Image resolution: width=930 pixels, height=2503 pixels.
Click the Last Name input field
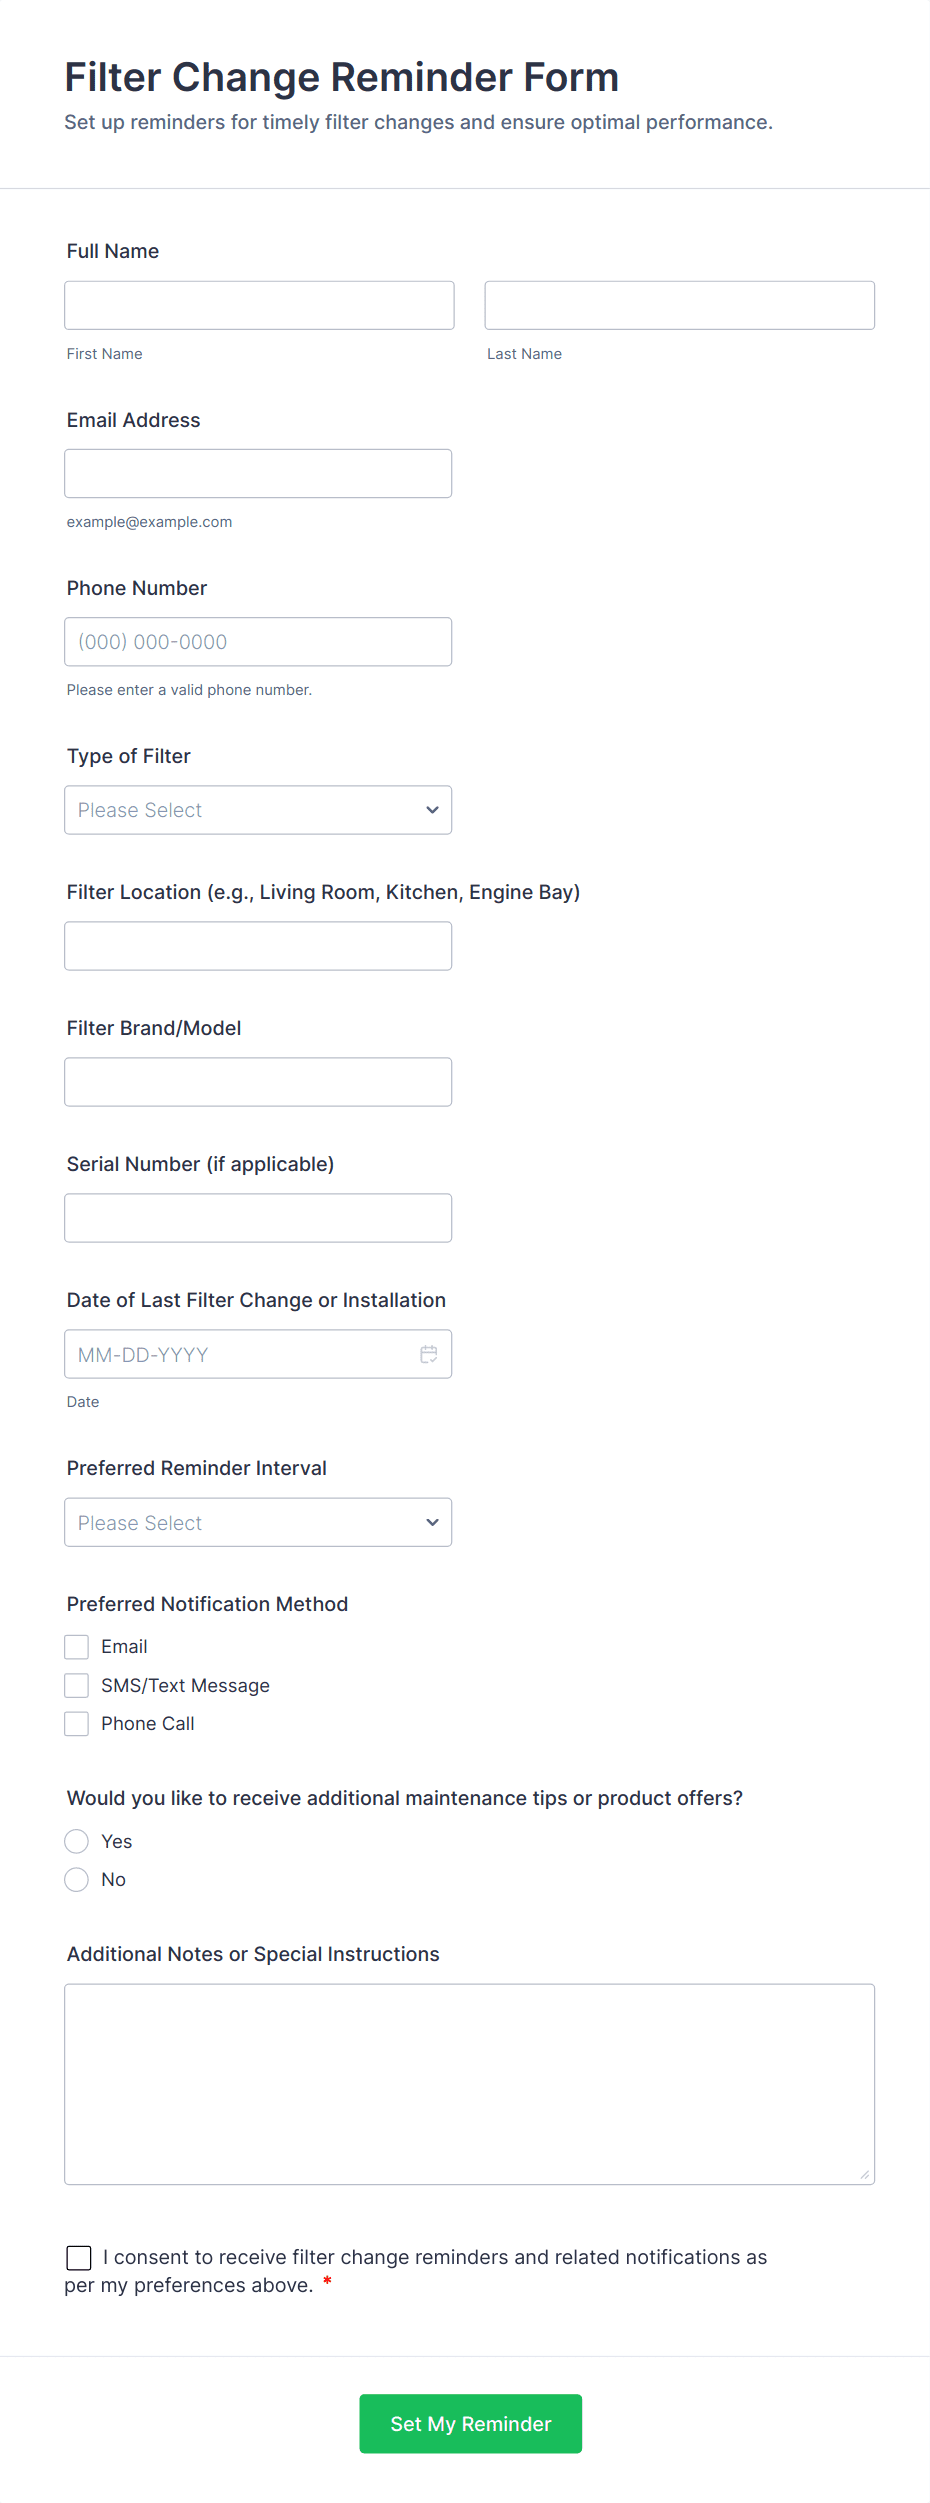[679, 305]
